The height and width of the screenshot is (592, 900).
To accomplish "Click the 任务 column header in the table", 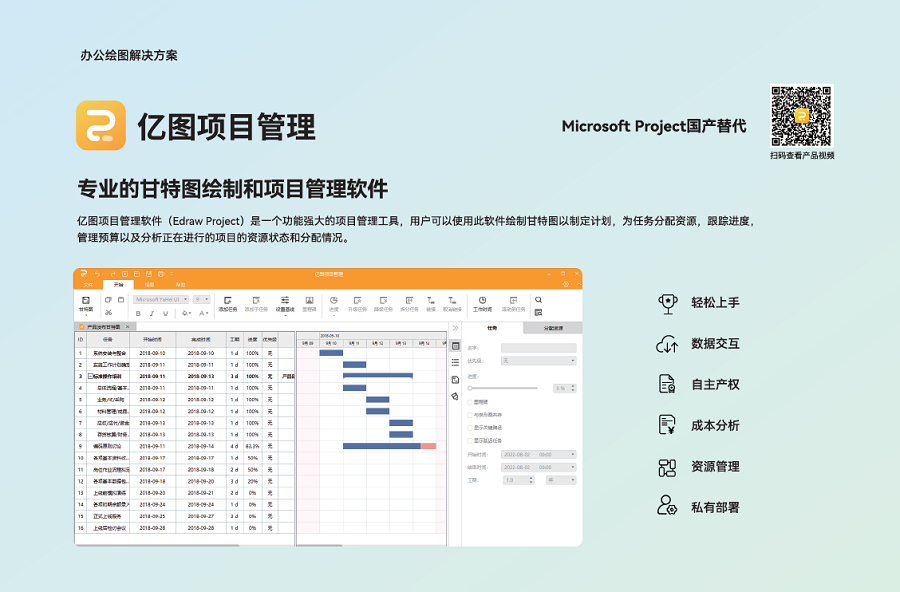I will click(108, 339).
